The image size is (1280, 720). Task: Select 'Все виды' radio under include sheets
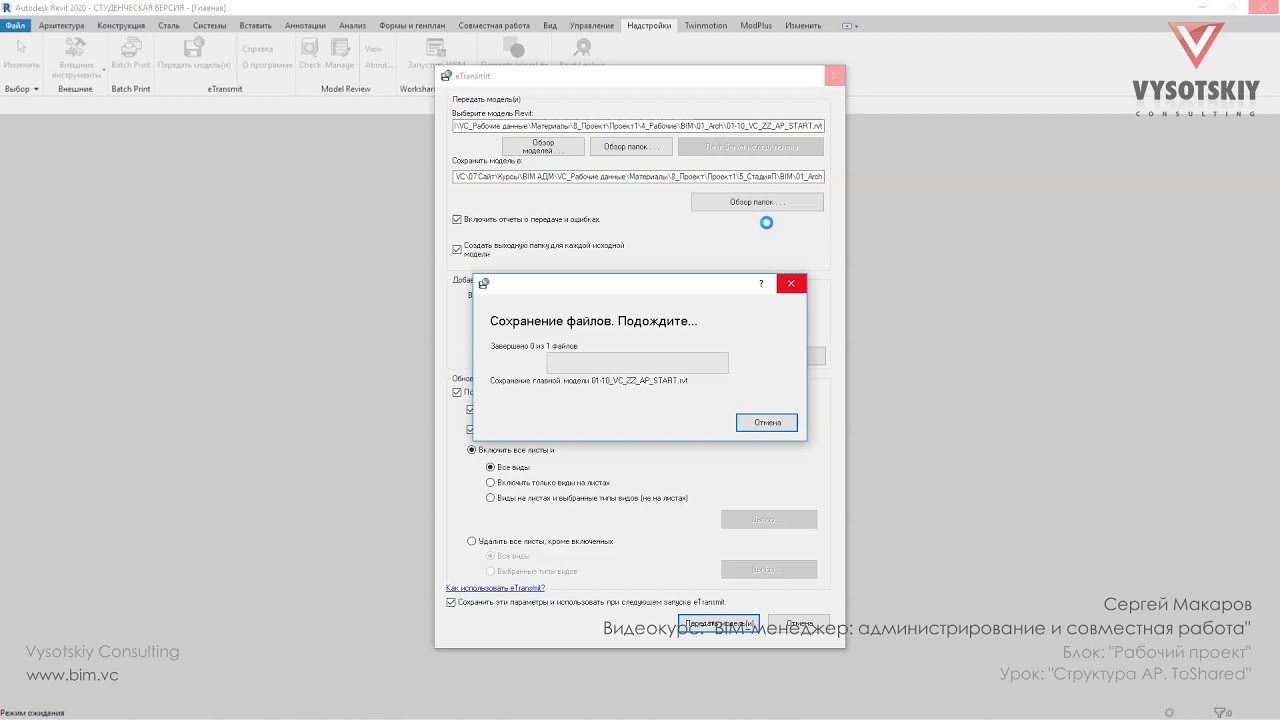(491, 467)
